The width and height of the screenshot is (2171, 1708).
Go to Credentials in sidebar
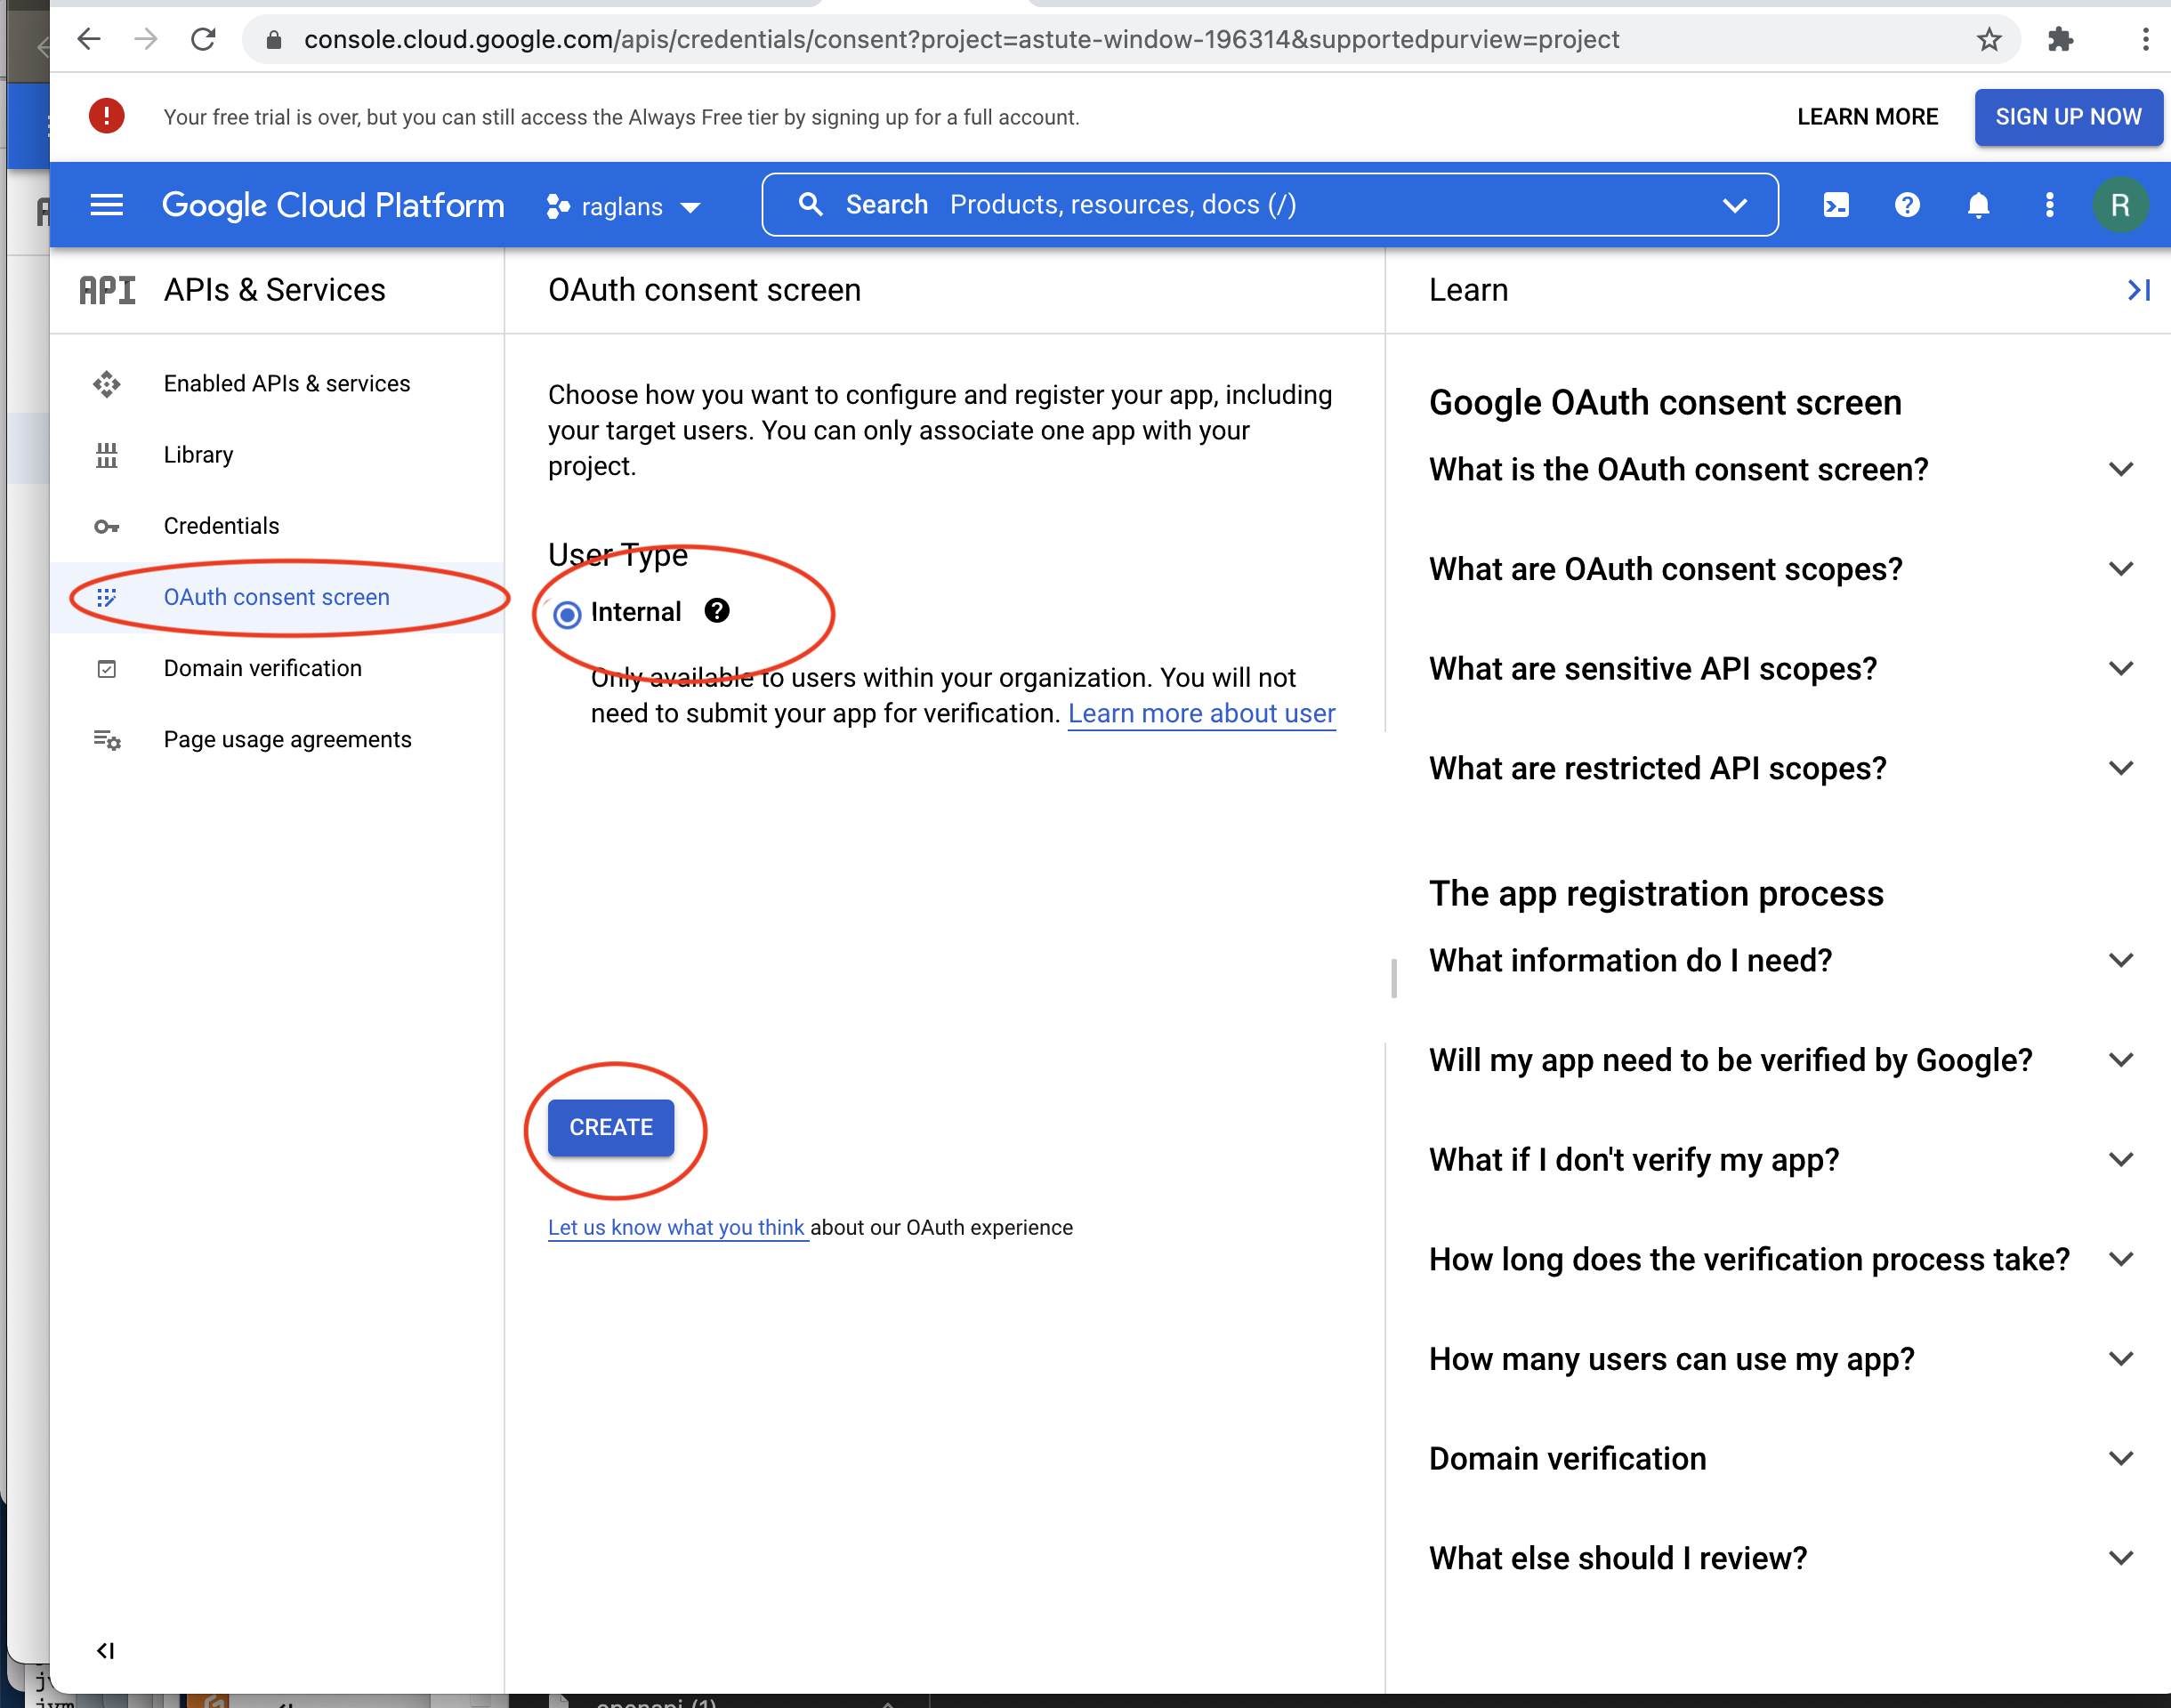click(x=221, y=526)
